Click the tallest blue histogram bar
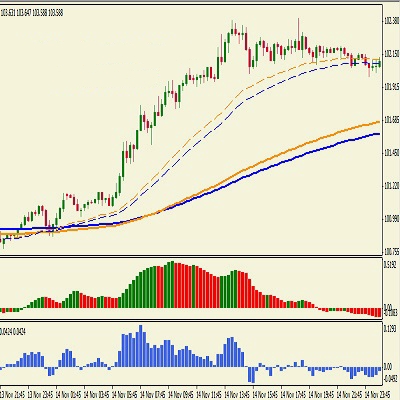 pyautogui.click(x=141, y=346)
